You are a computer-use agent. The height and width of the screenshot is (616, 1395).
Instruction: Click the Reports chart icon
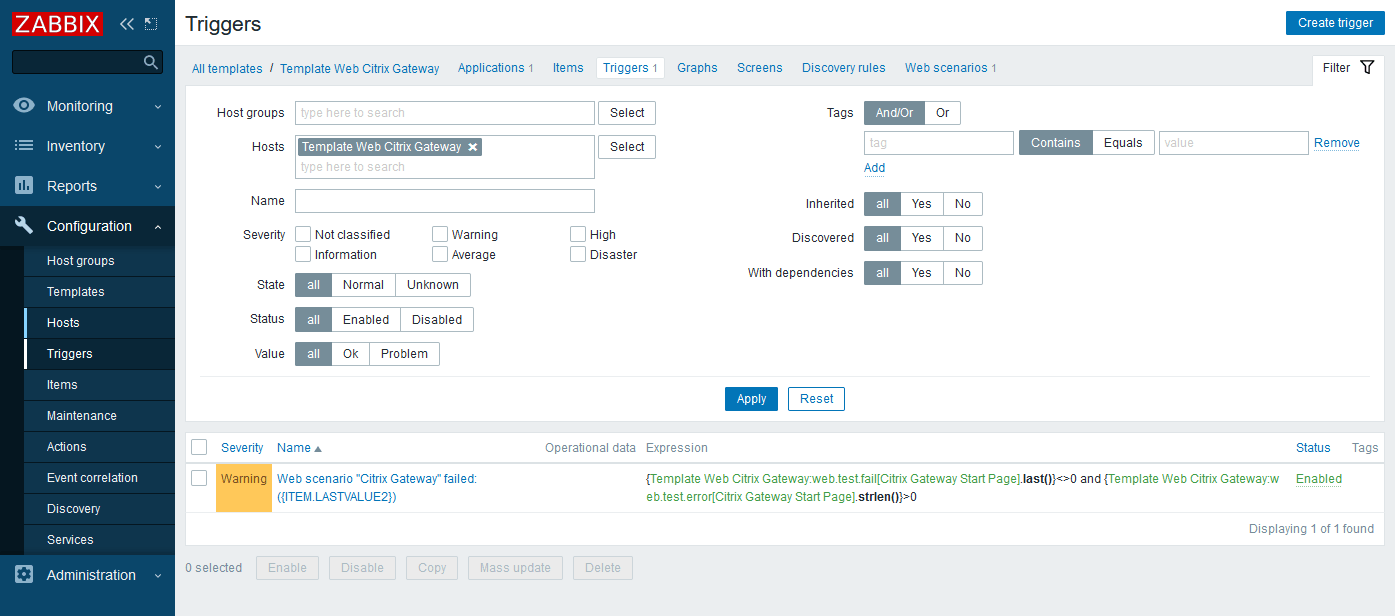(23, 185)
